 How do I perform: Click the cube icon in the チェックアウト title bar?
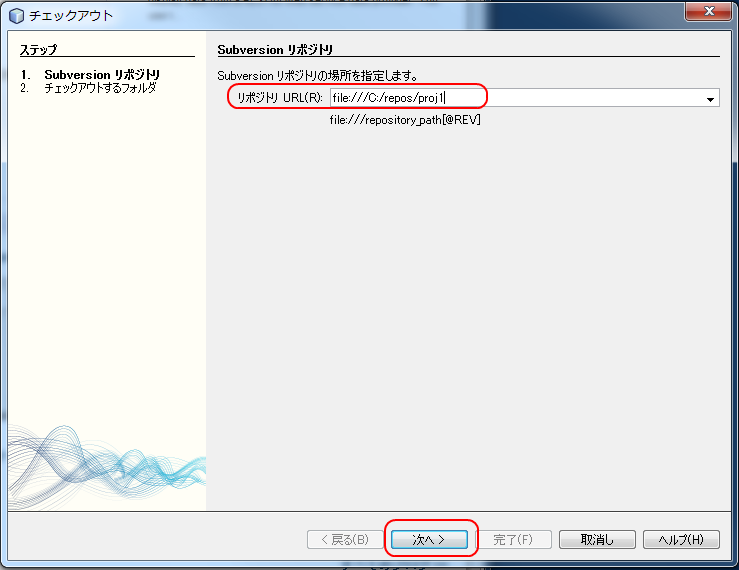click(x=16, y=16)
